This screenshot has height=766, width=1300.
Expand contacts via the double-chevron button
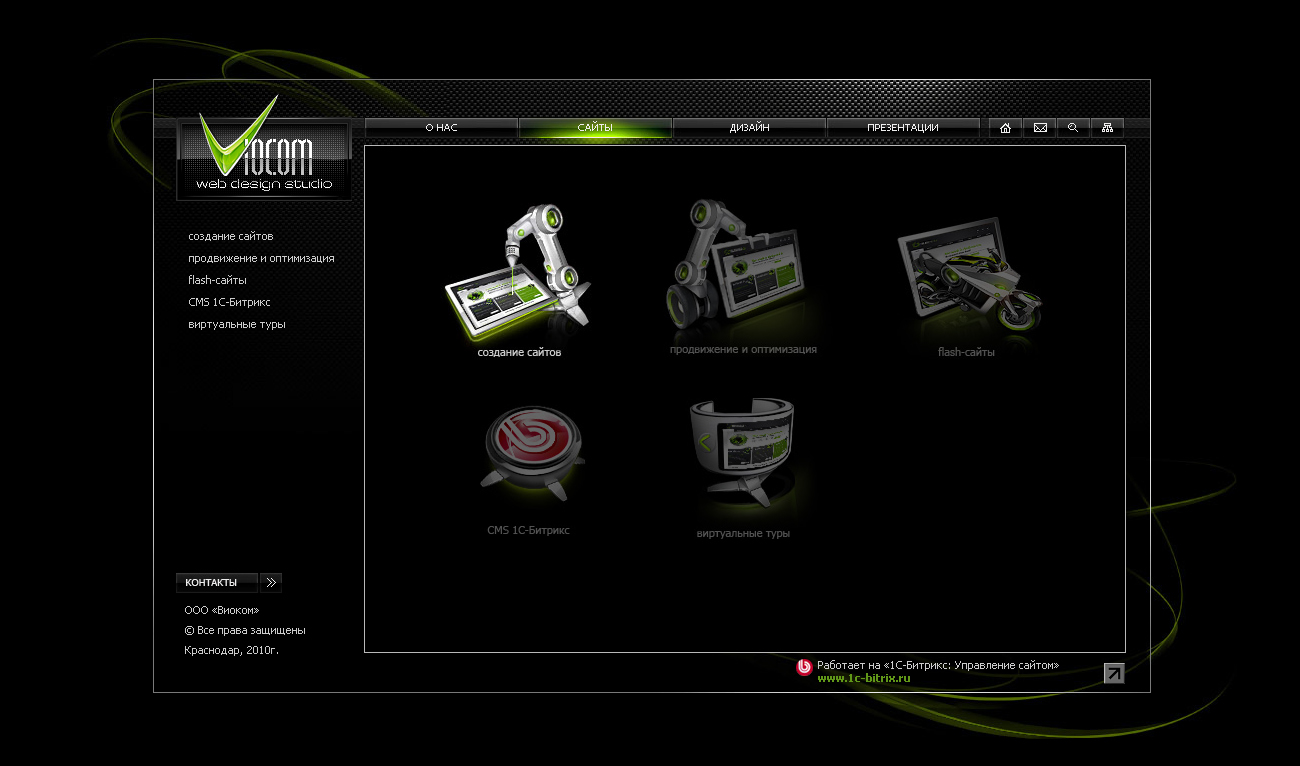pos(270,582)
